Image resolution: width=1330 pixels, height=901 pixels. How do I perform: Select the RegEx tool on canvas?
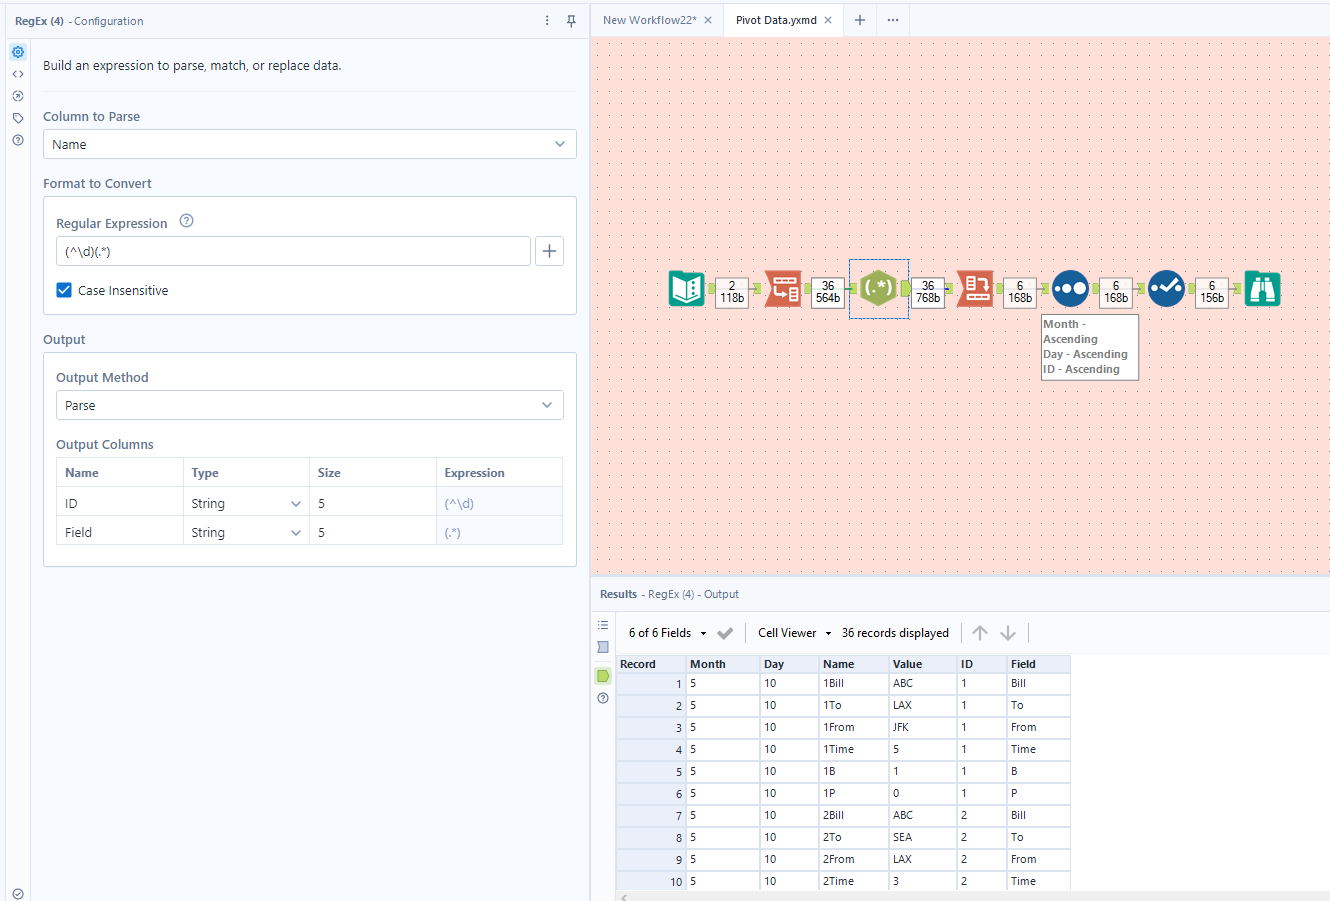pos(878,289)
